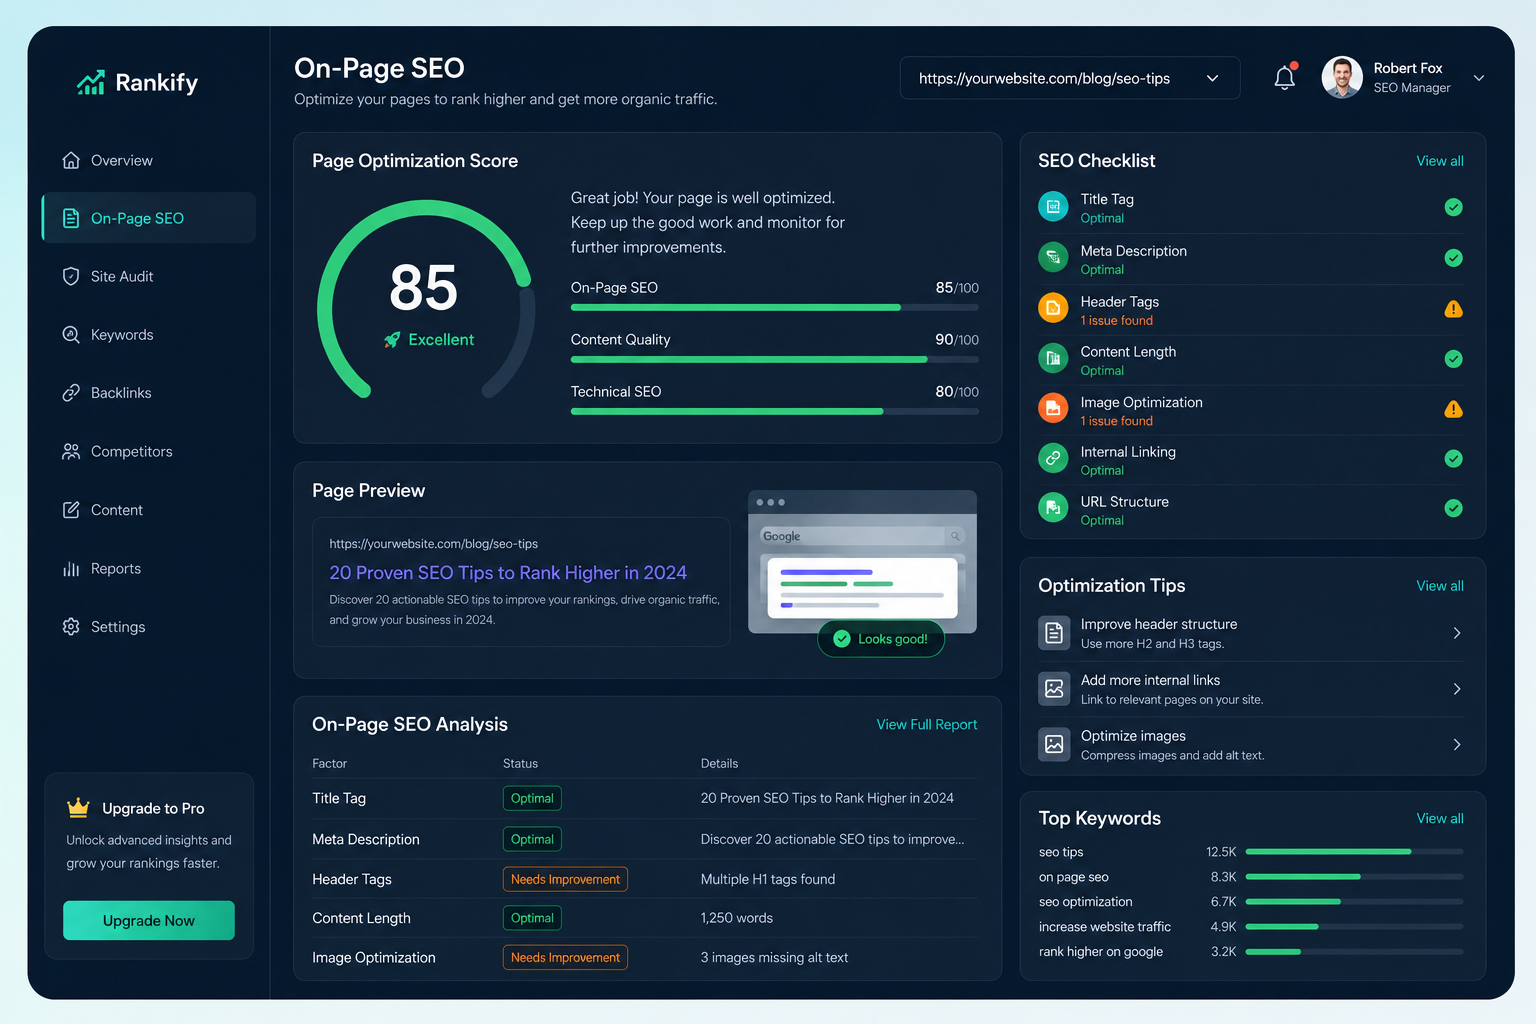Viewport: 1536px width, 1024px height.
Task: Expand the Add more internal links arrow
Action: [x=1457, y=689]
